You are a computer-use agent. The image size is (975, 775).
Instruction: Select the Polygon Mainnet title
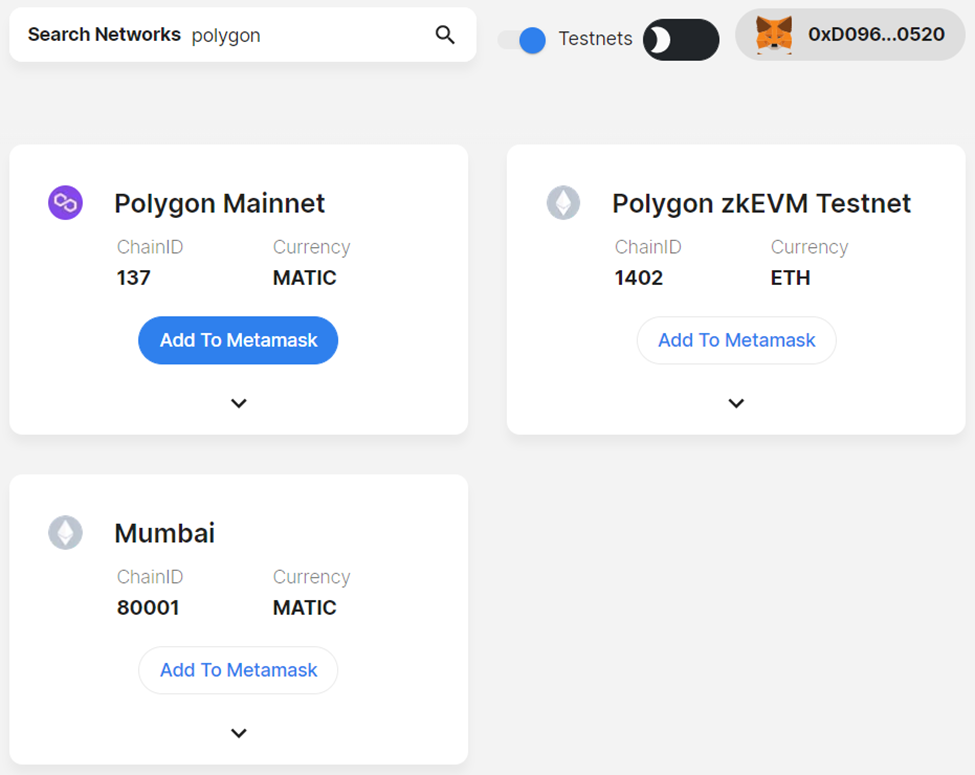click(x=219, y=203)
